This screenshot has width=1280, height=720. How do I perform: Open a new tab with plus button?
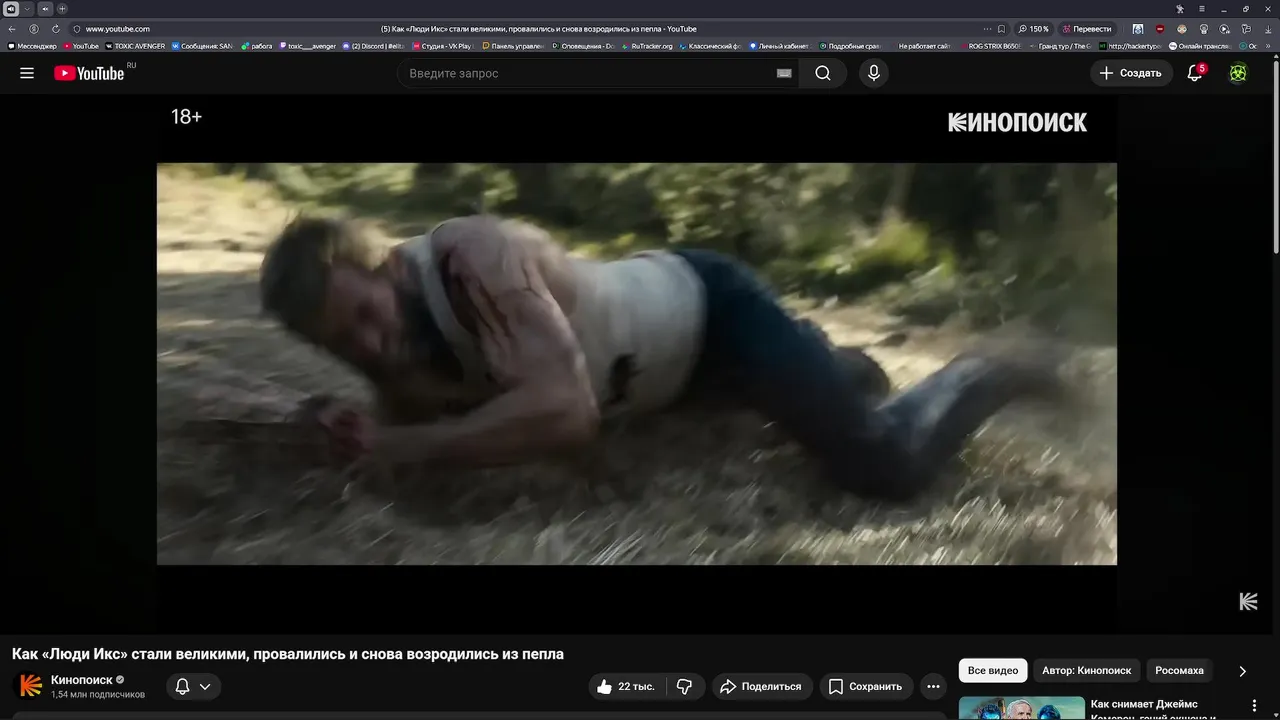[62, 9]
